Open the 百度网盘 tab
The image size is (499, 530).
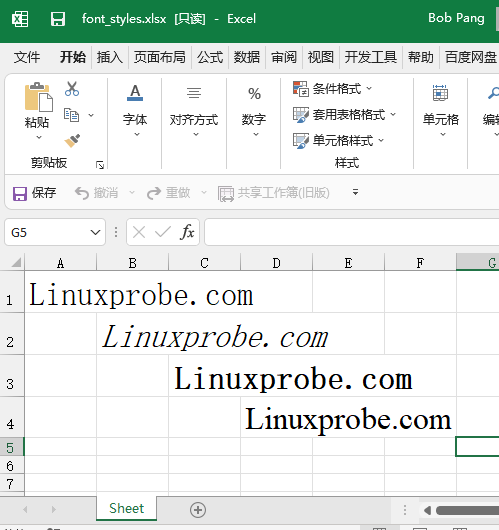(471, 57)
